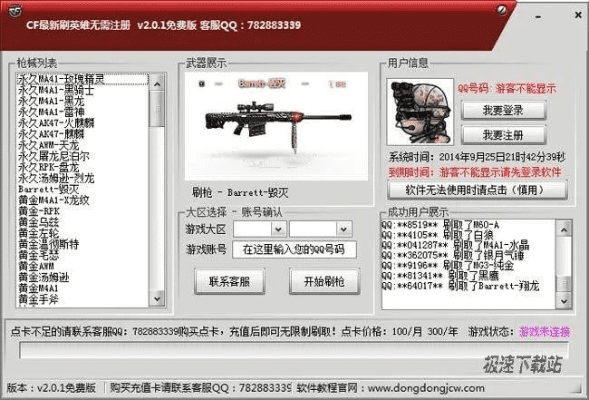Click www.dongdongjcw.com in status bar

tap(426, 388)
